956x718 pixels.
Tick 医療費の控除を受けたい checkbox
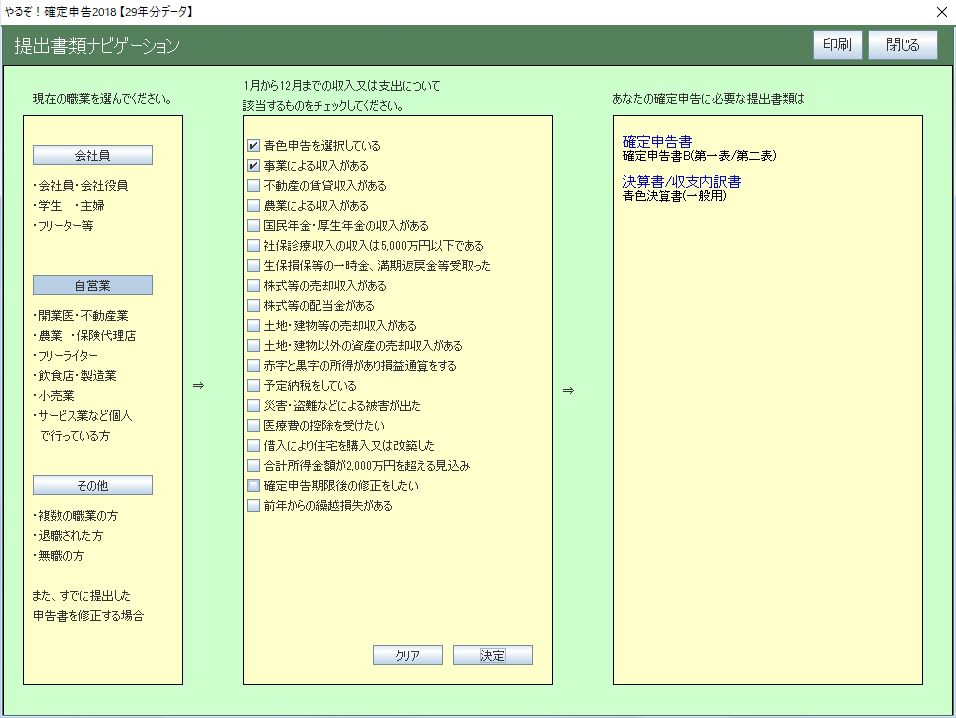[x=253, y=426]
